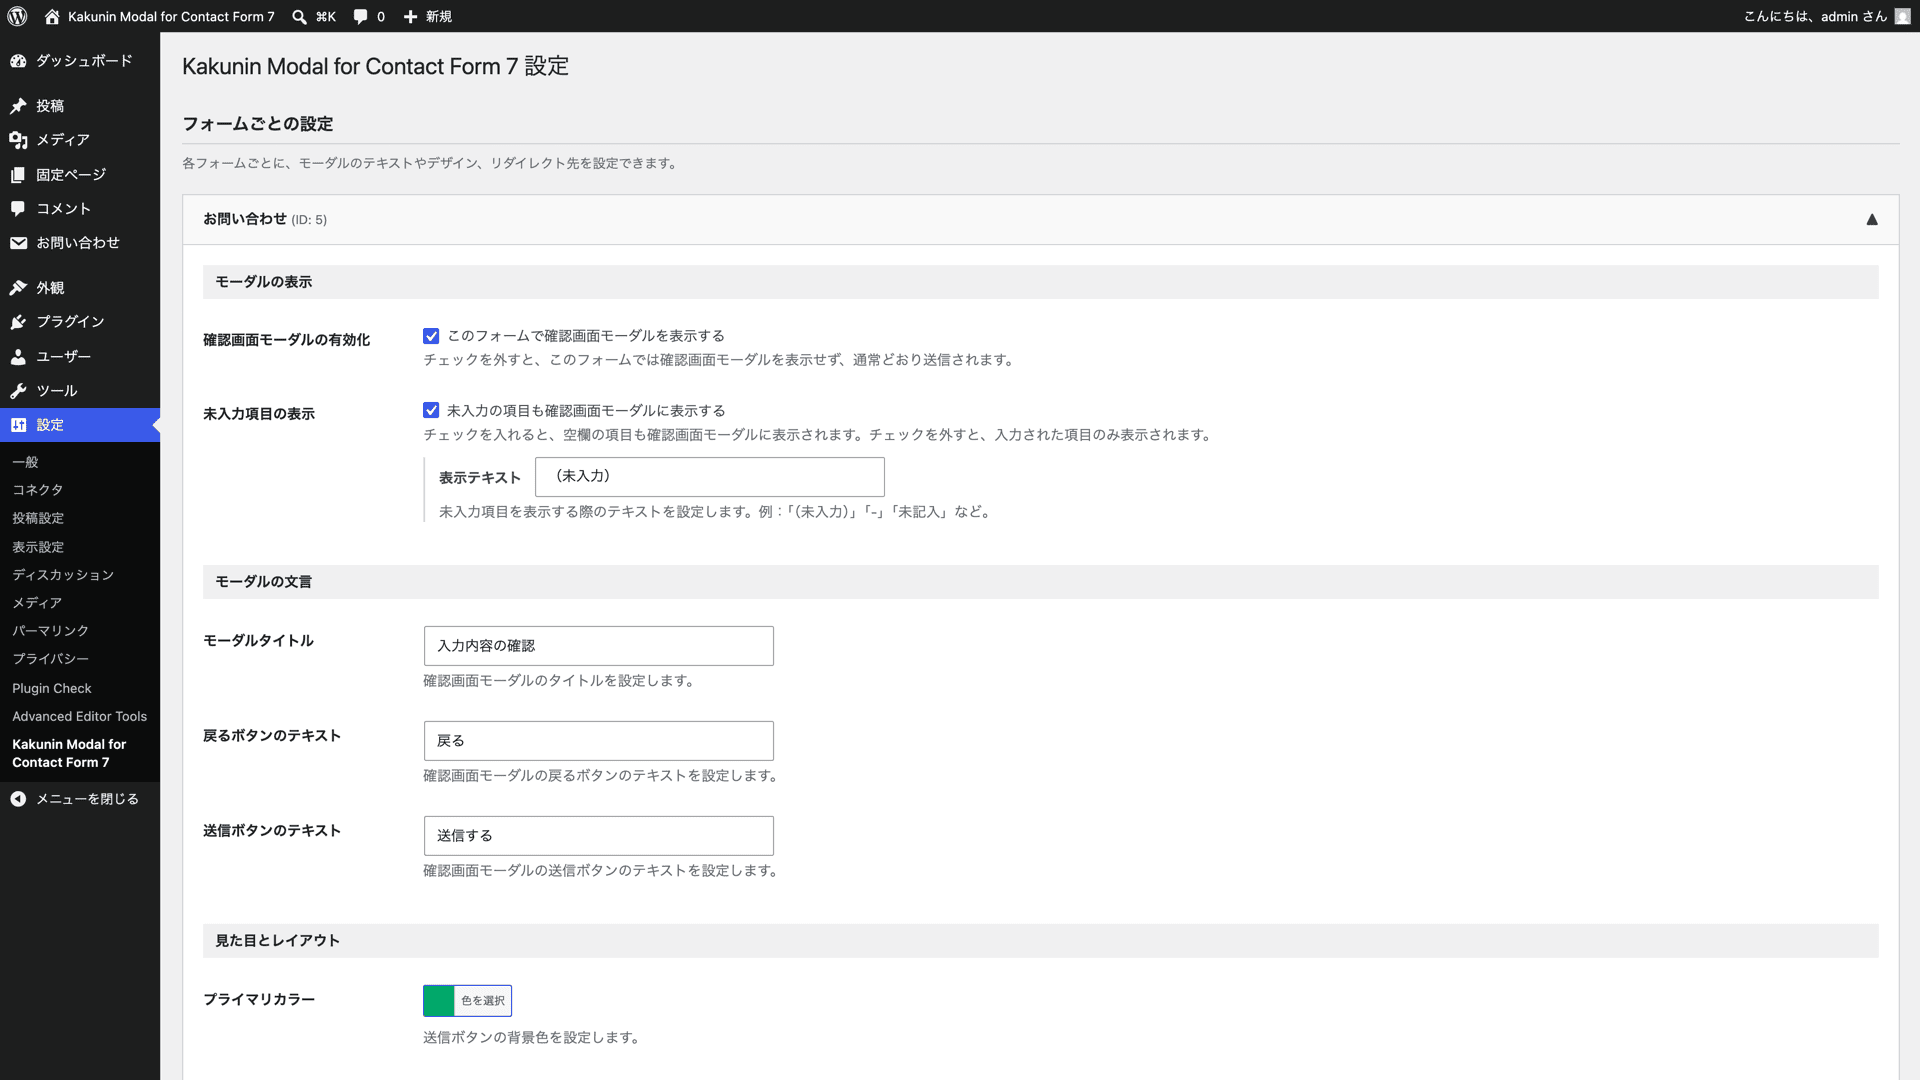
Task: Go to ディスカッション submenu
Action: [63, 575]
